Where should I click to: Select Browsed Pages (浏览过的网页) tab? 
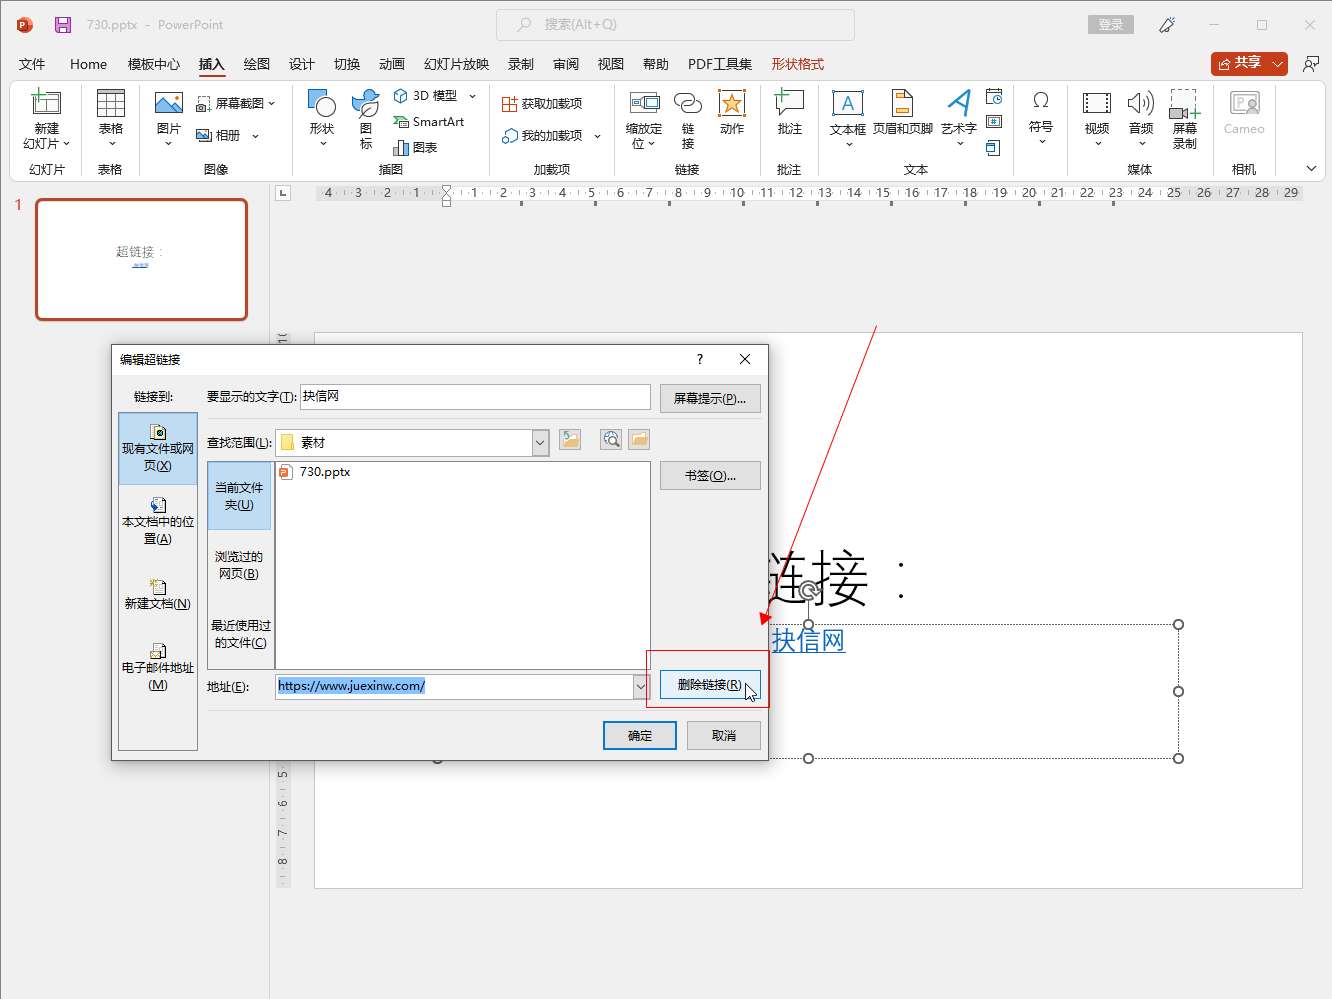240,565
